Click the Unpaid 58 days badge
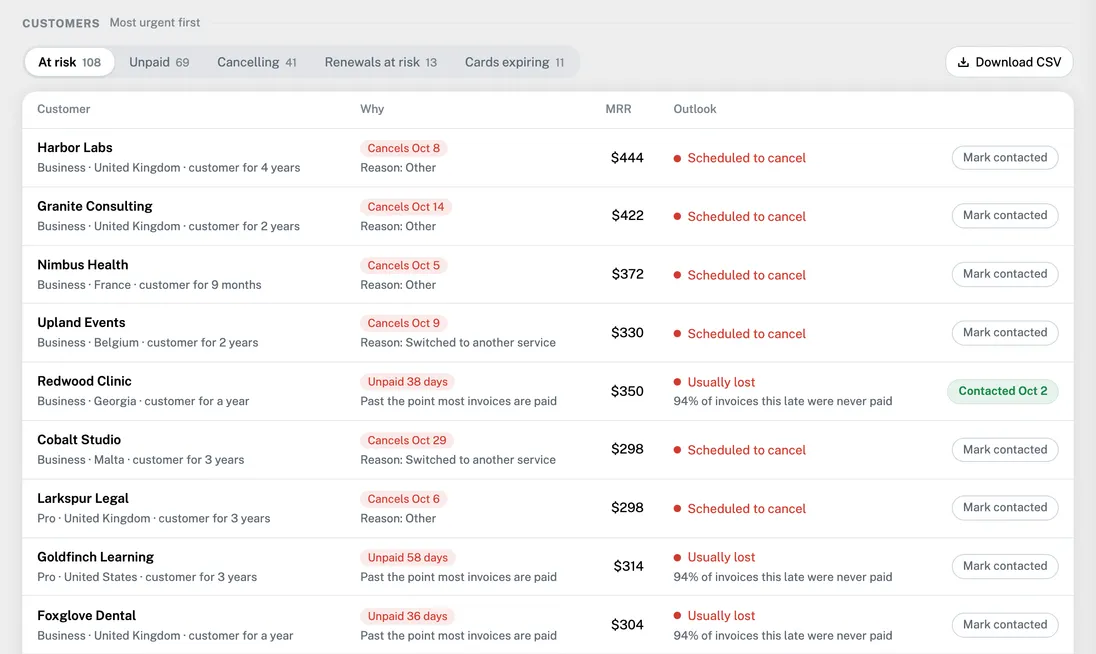 pos(408,558)
